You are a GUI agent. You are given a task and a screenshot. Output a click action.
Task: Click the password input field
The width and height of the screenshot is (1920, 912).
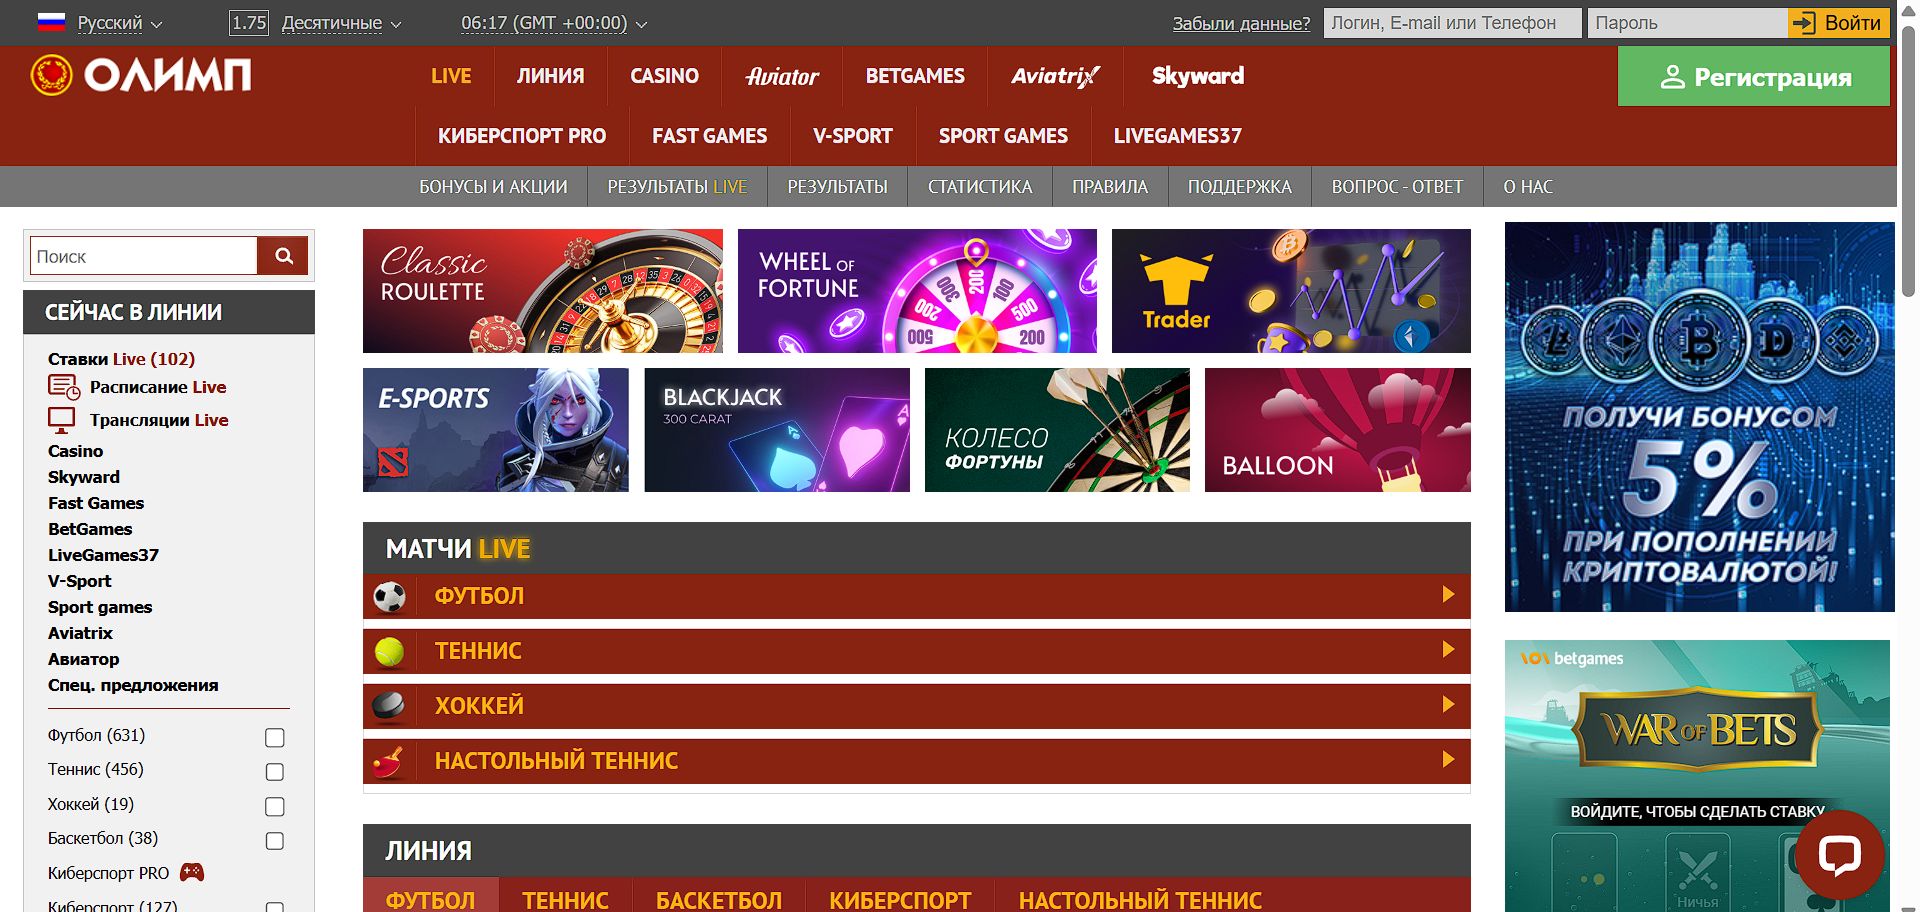[x=1687, y=22]
